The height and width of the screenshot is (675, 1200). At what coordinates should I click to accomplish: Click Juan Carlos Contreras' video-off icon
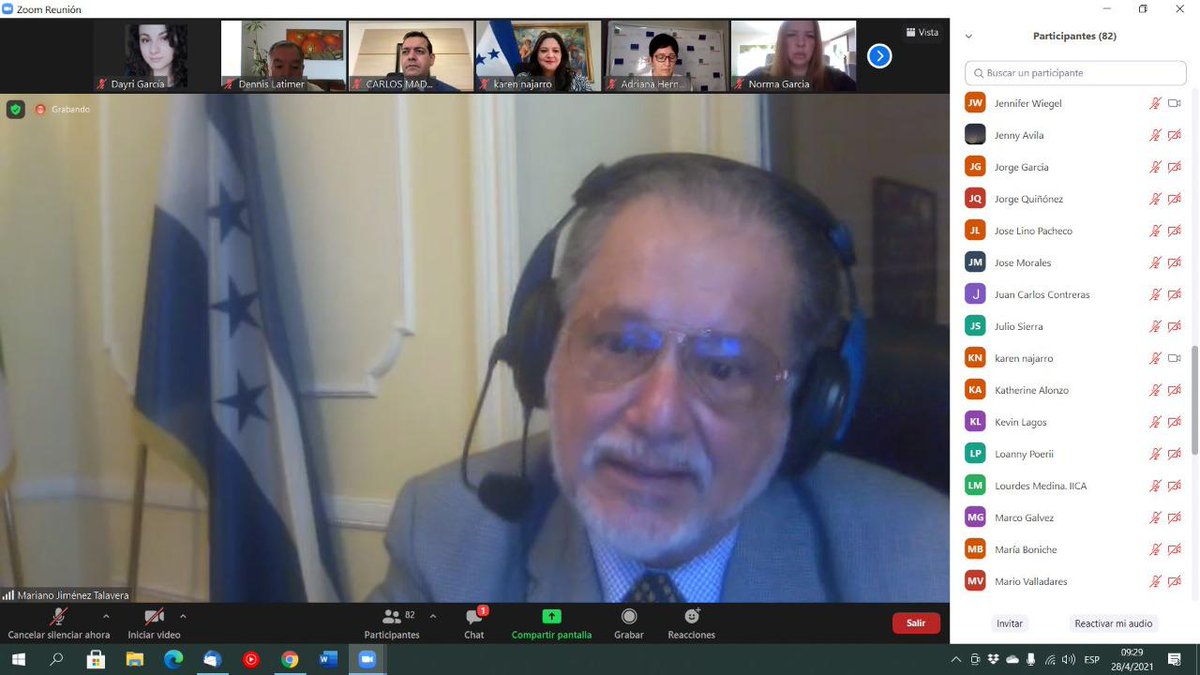(x=1175, y=294)
